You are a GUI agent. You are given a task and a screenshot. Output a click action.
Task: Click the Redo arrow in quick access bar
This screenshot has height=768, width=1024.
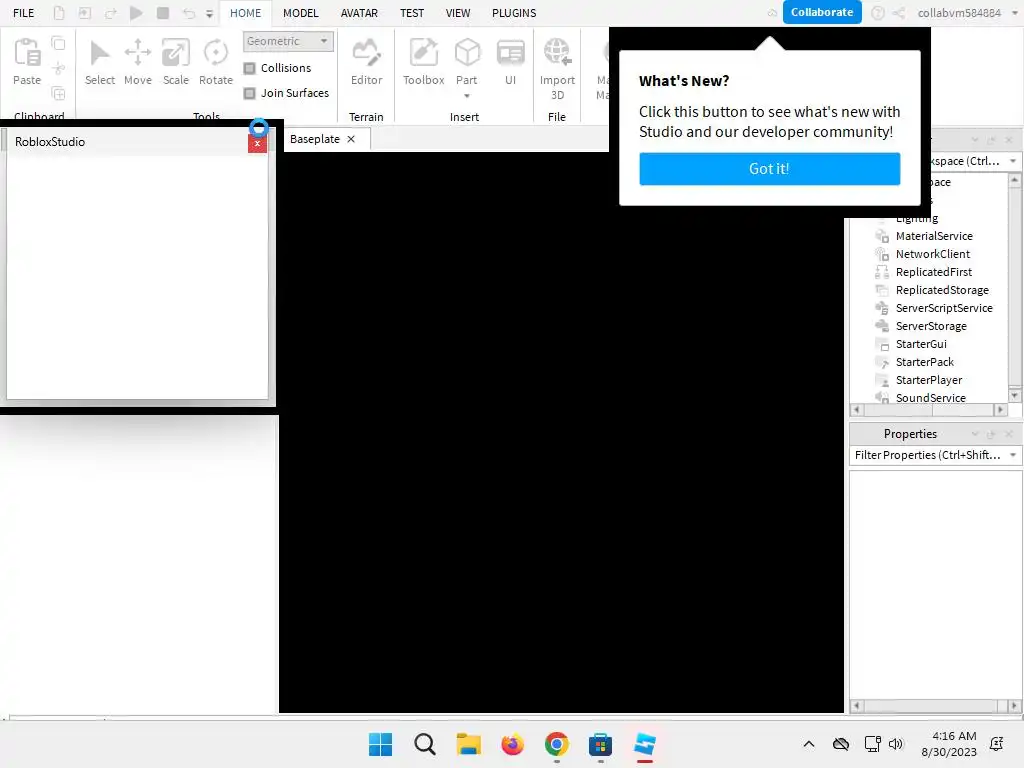click(x=110, y=12)
